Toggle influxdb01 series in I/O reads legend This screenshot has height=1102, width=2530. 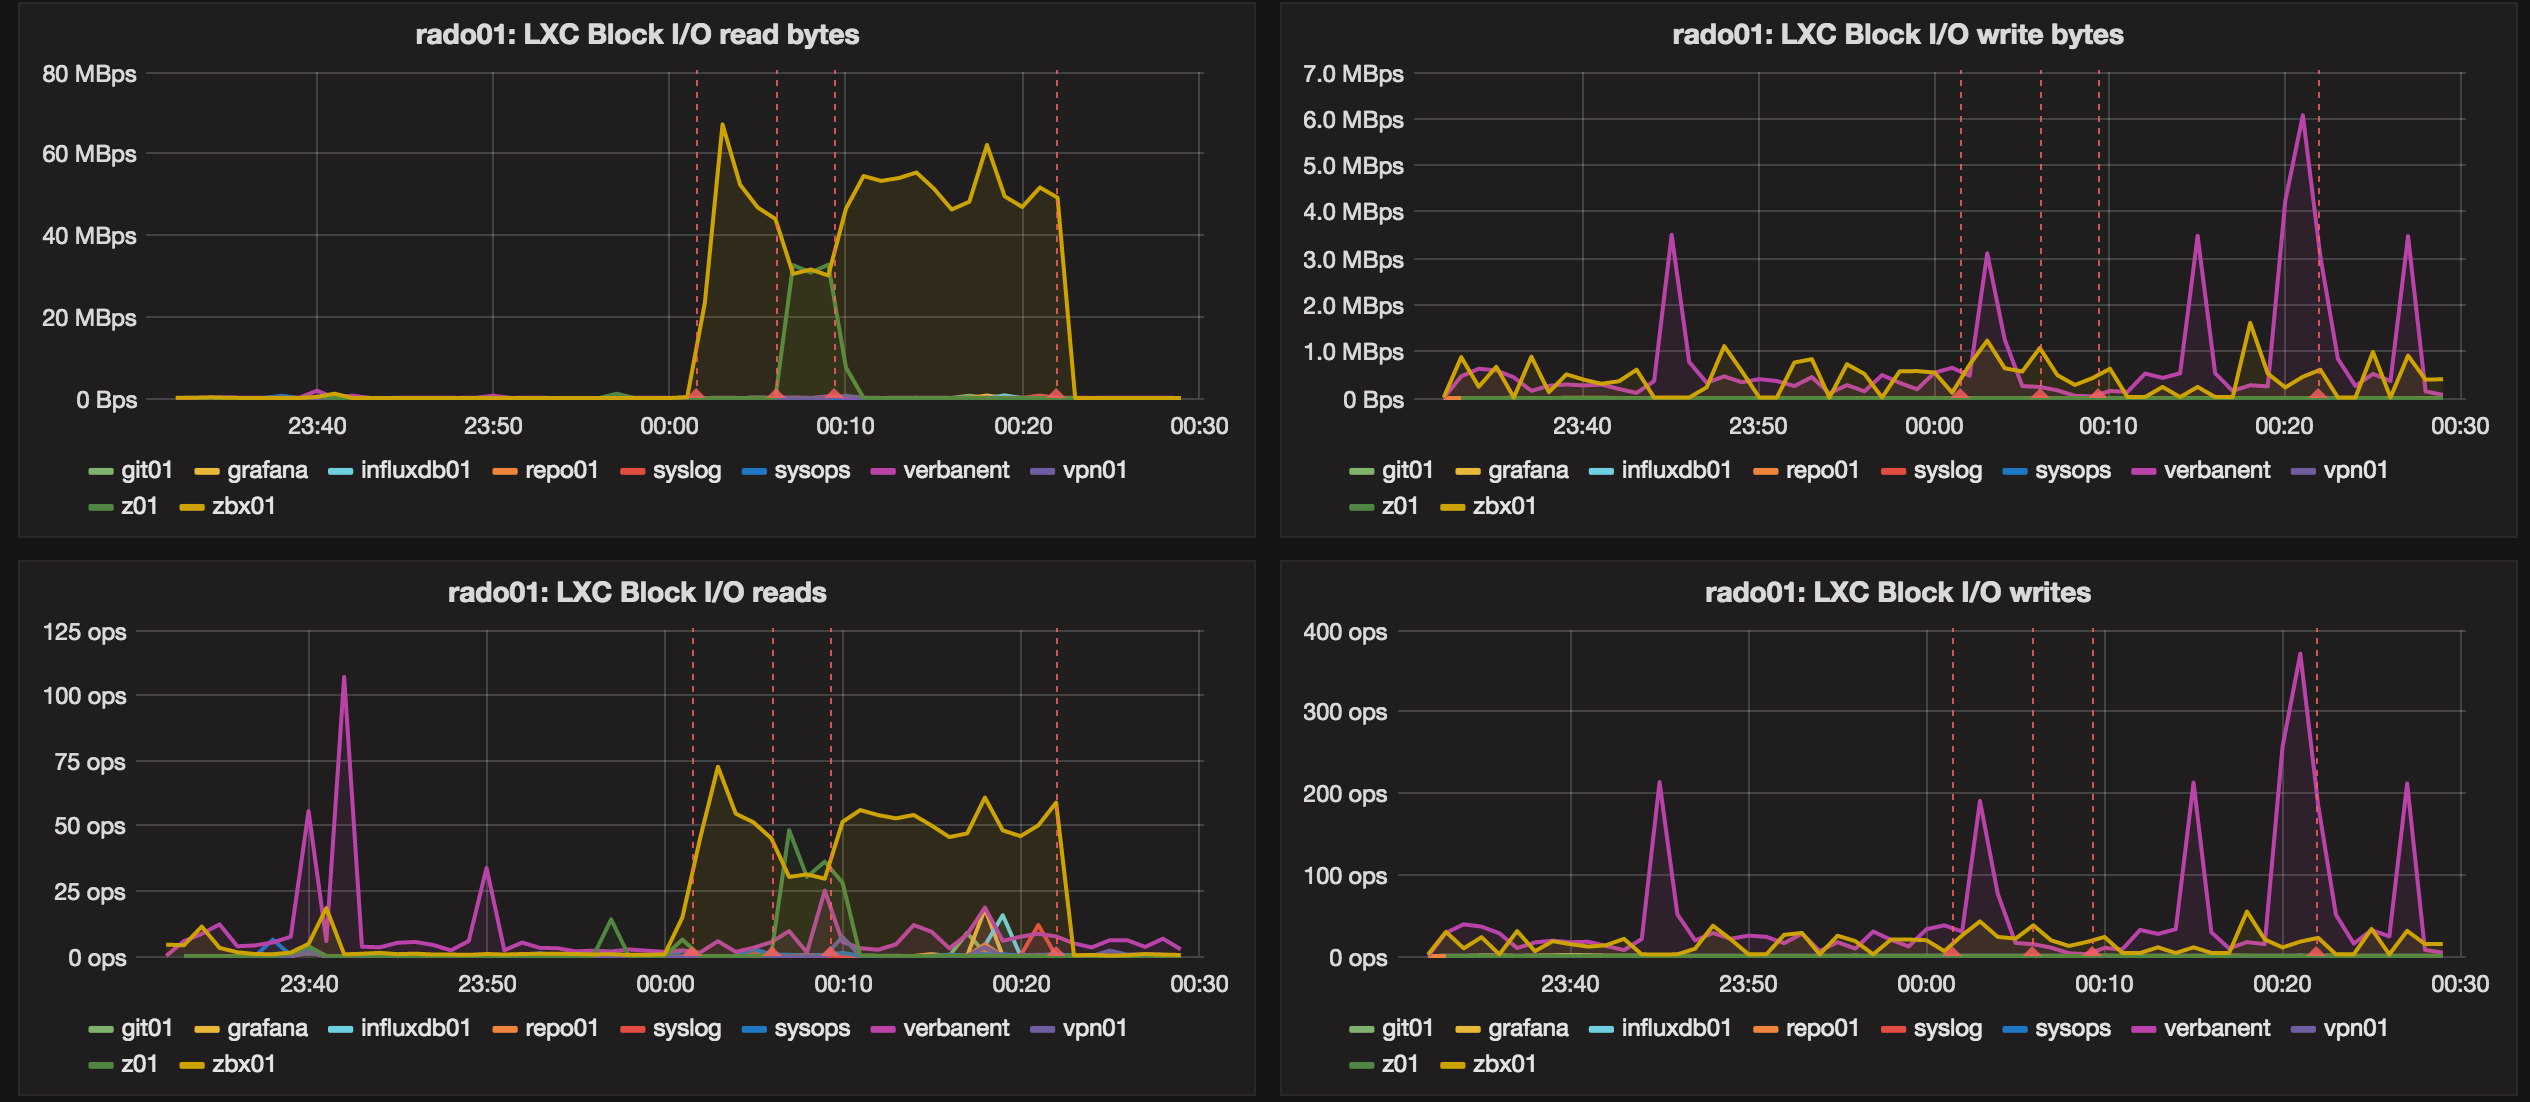click(x=415, y=1028)
